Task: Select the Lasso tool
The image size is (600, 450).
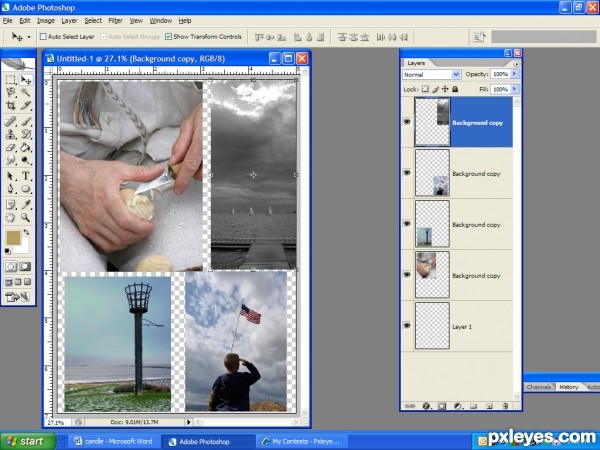Action: (x=11, y=92)
